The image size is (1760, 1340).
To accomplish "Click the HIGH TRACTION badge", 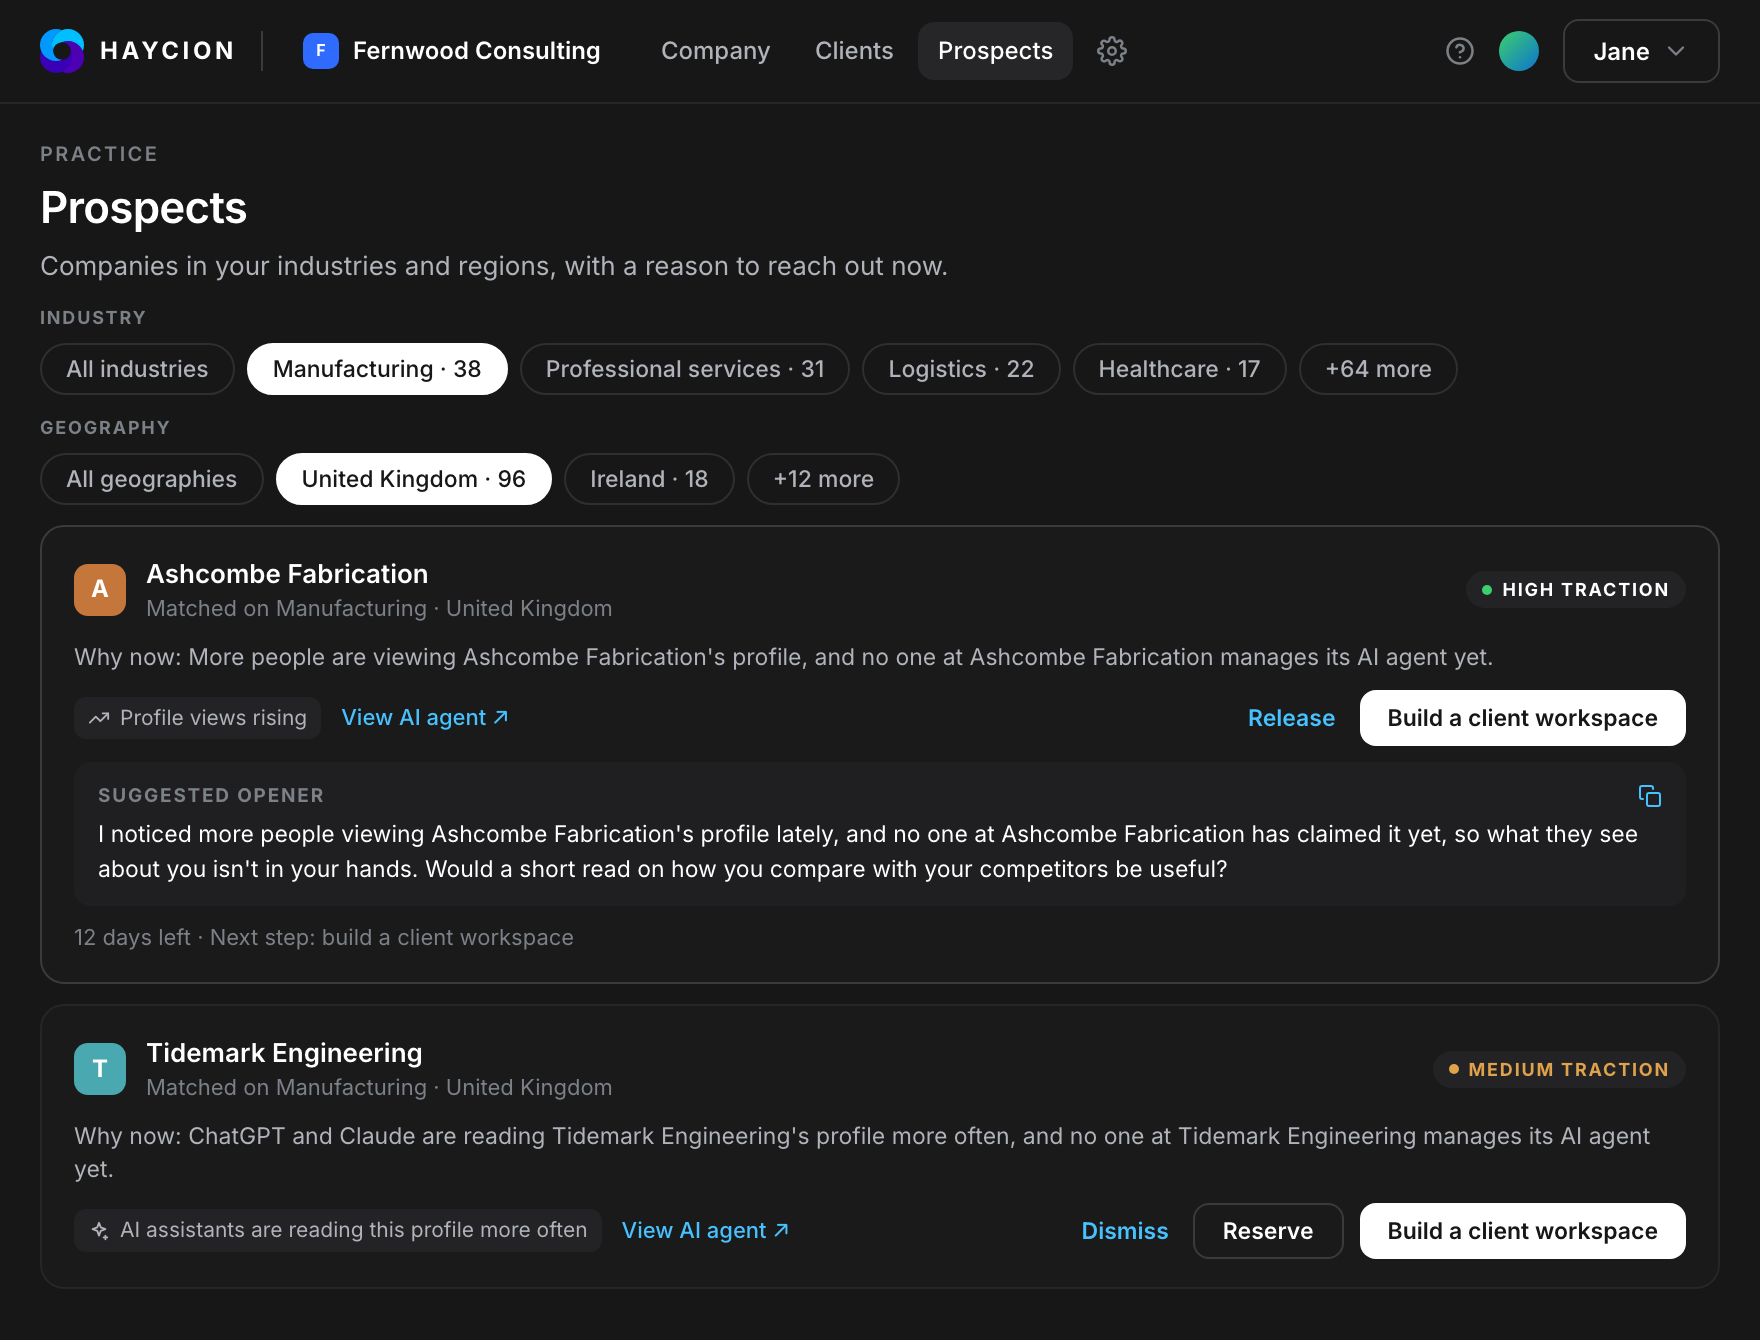I will tap(1576, 590).
